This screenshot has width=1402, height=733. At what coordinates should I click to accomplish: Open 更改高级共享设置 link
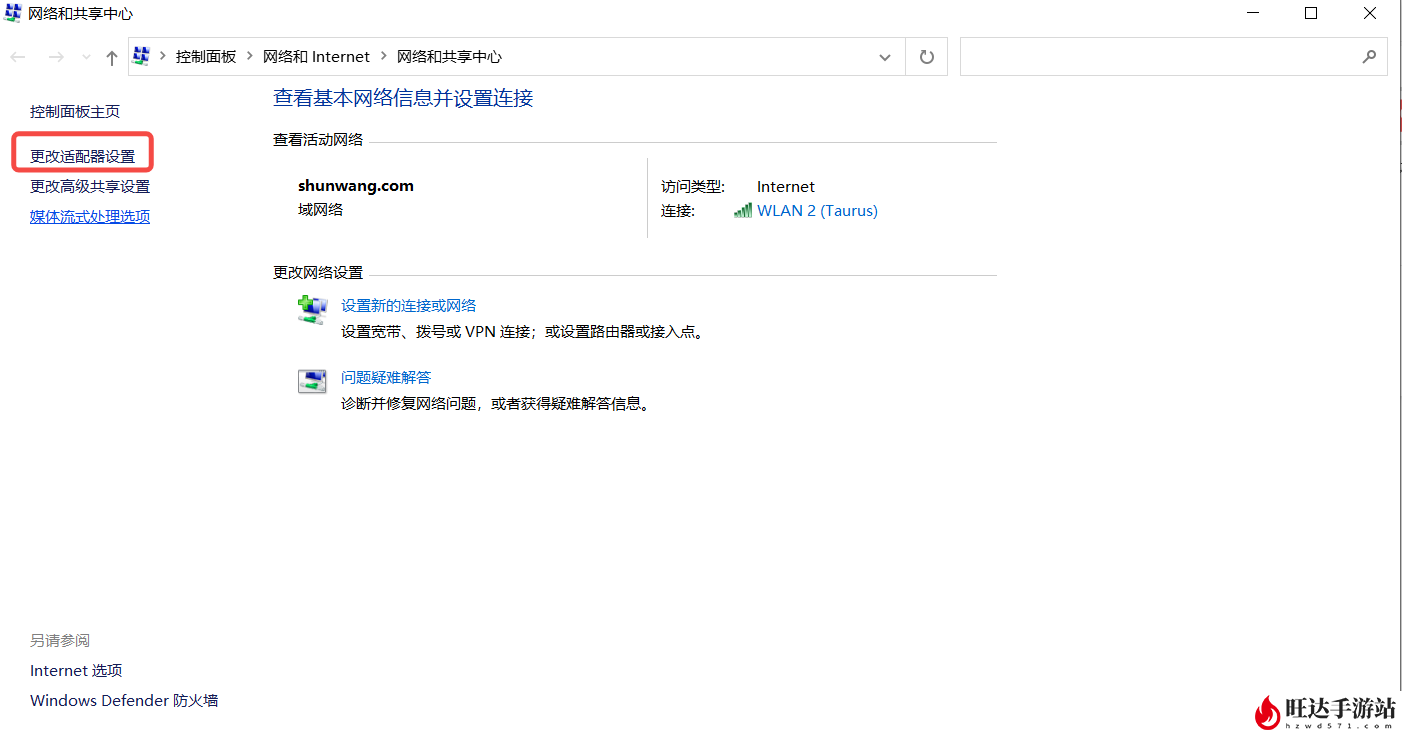tap(90, 186)
